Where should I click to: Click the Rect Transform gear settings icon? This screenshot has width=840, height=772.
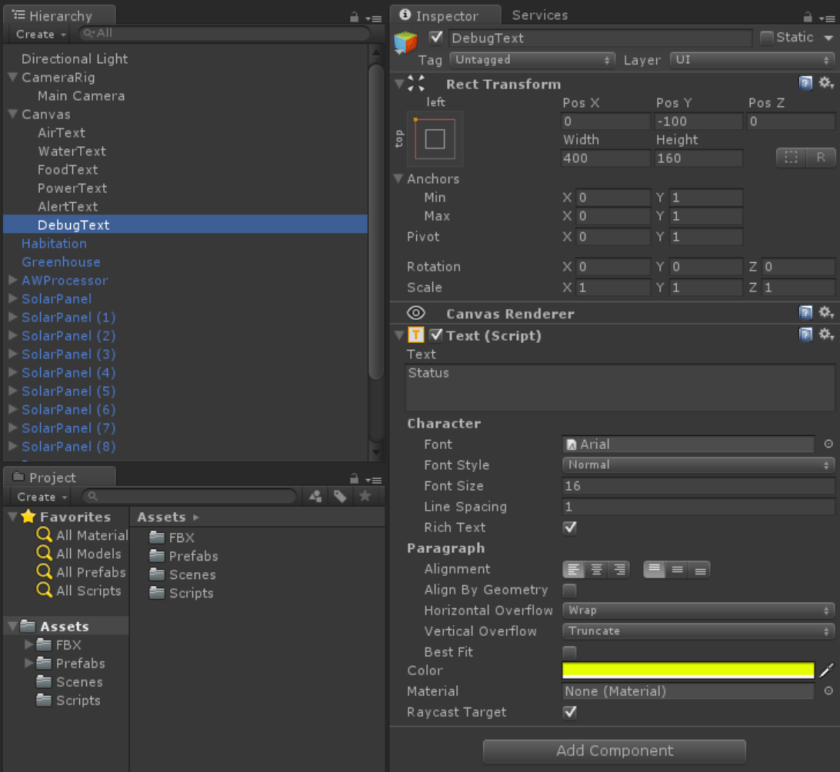coord(826,84)
